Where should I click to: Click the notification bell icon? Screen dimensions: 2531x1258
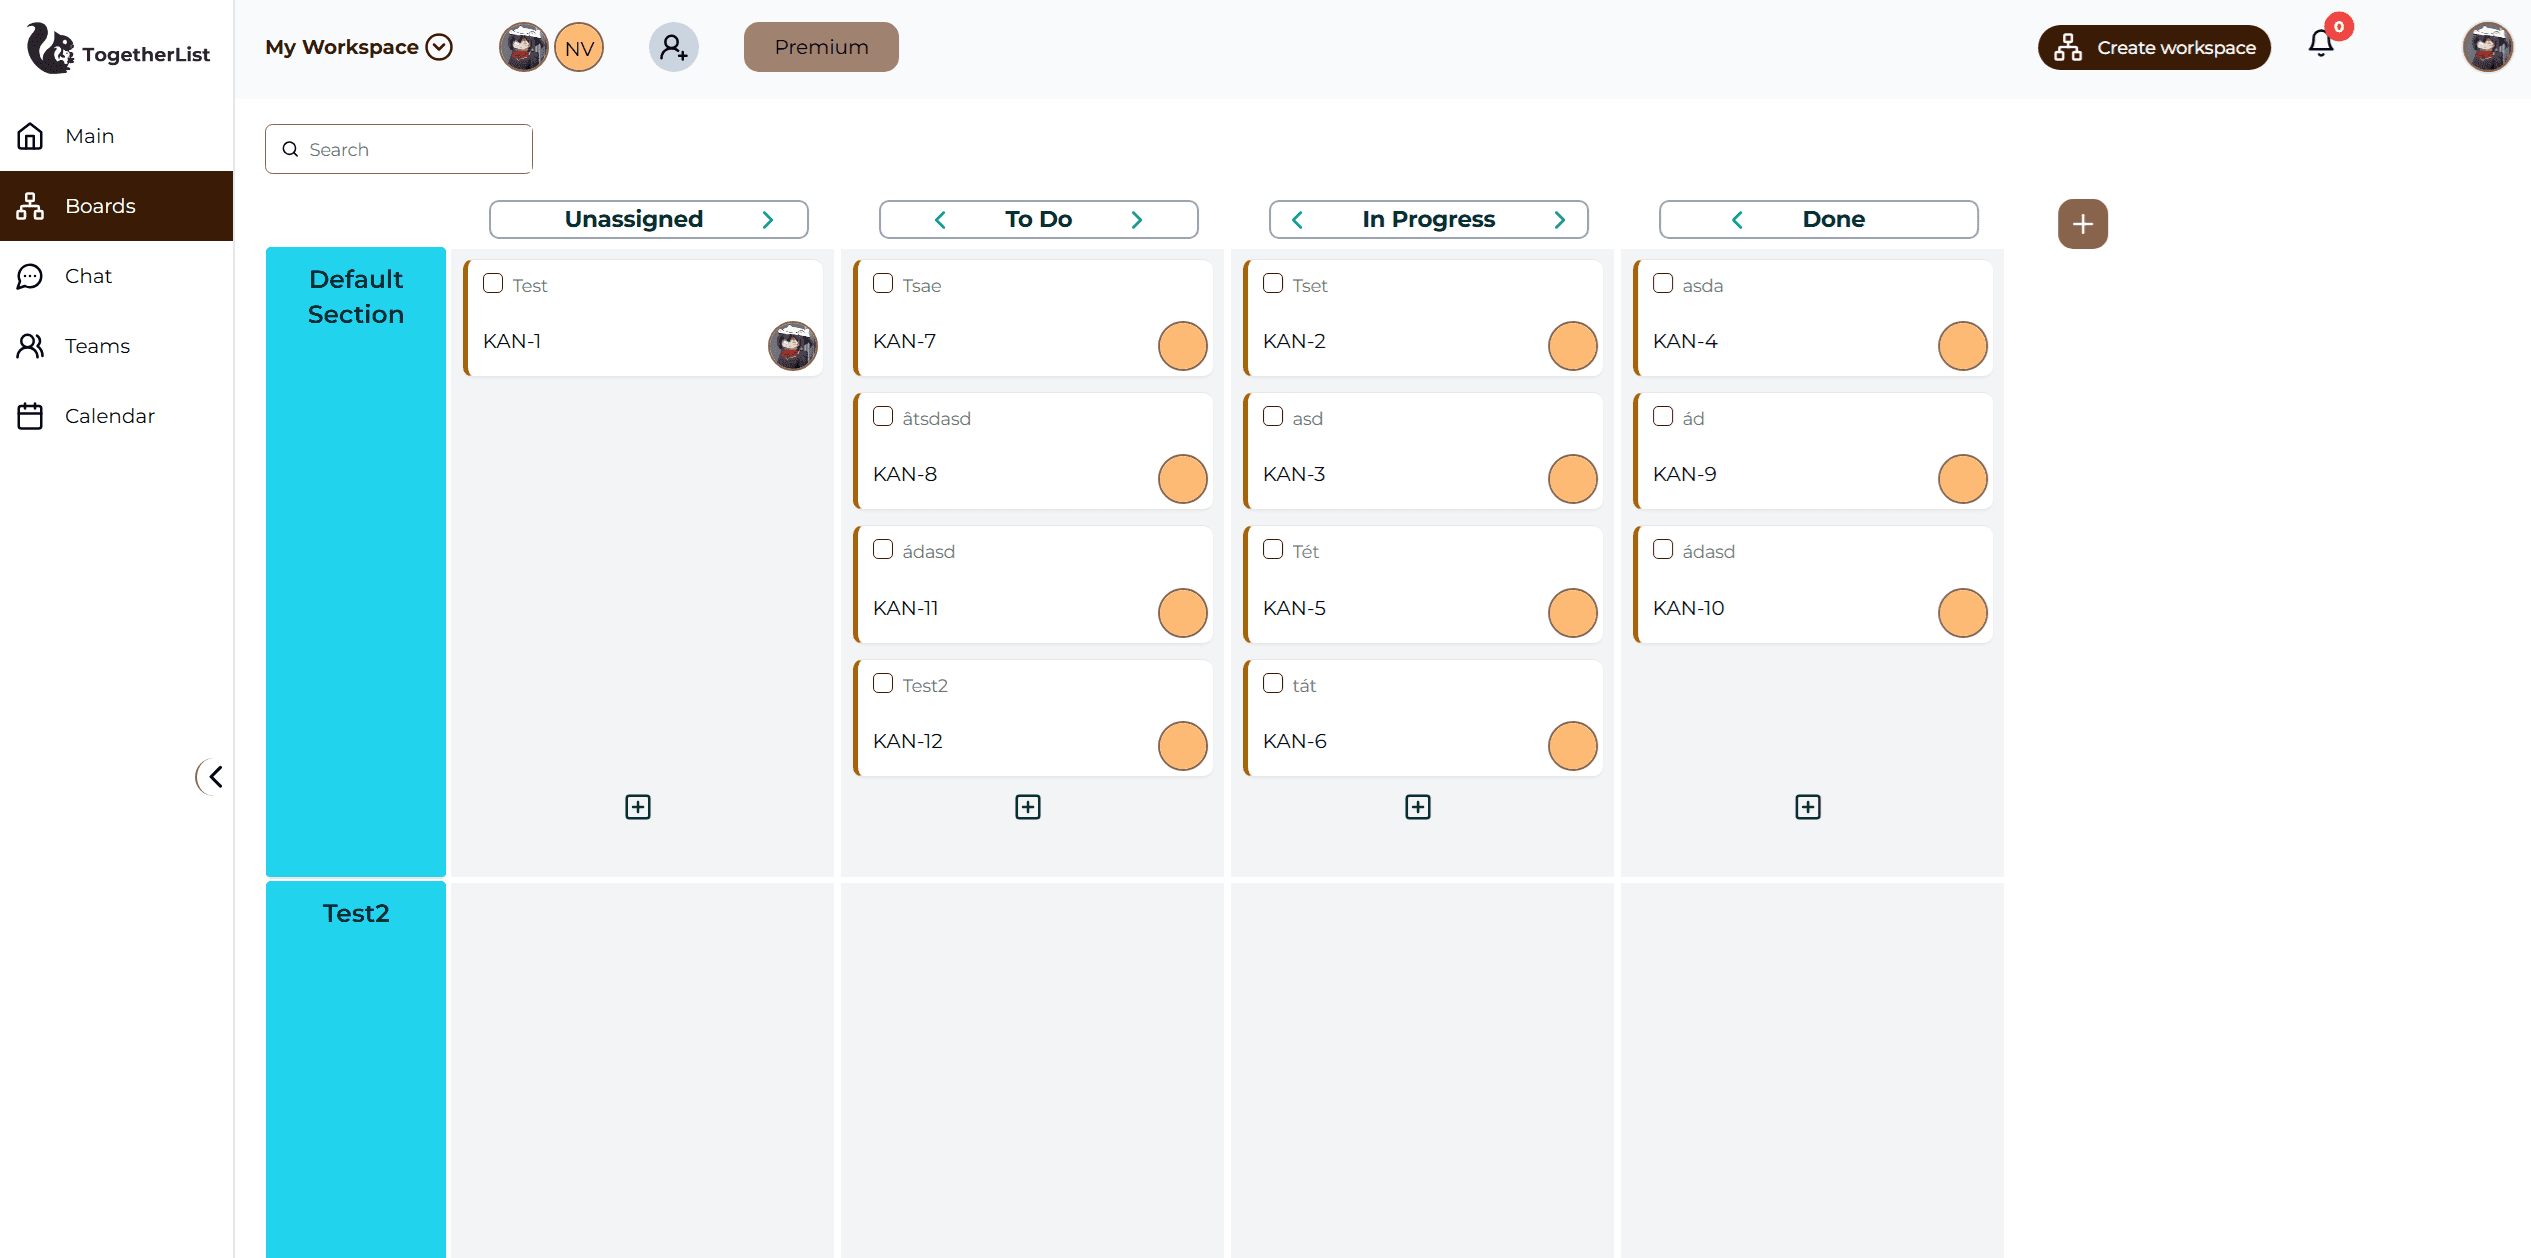coord(2320,44)
